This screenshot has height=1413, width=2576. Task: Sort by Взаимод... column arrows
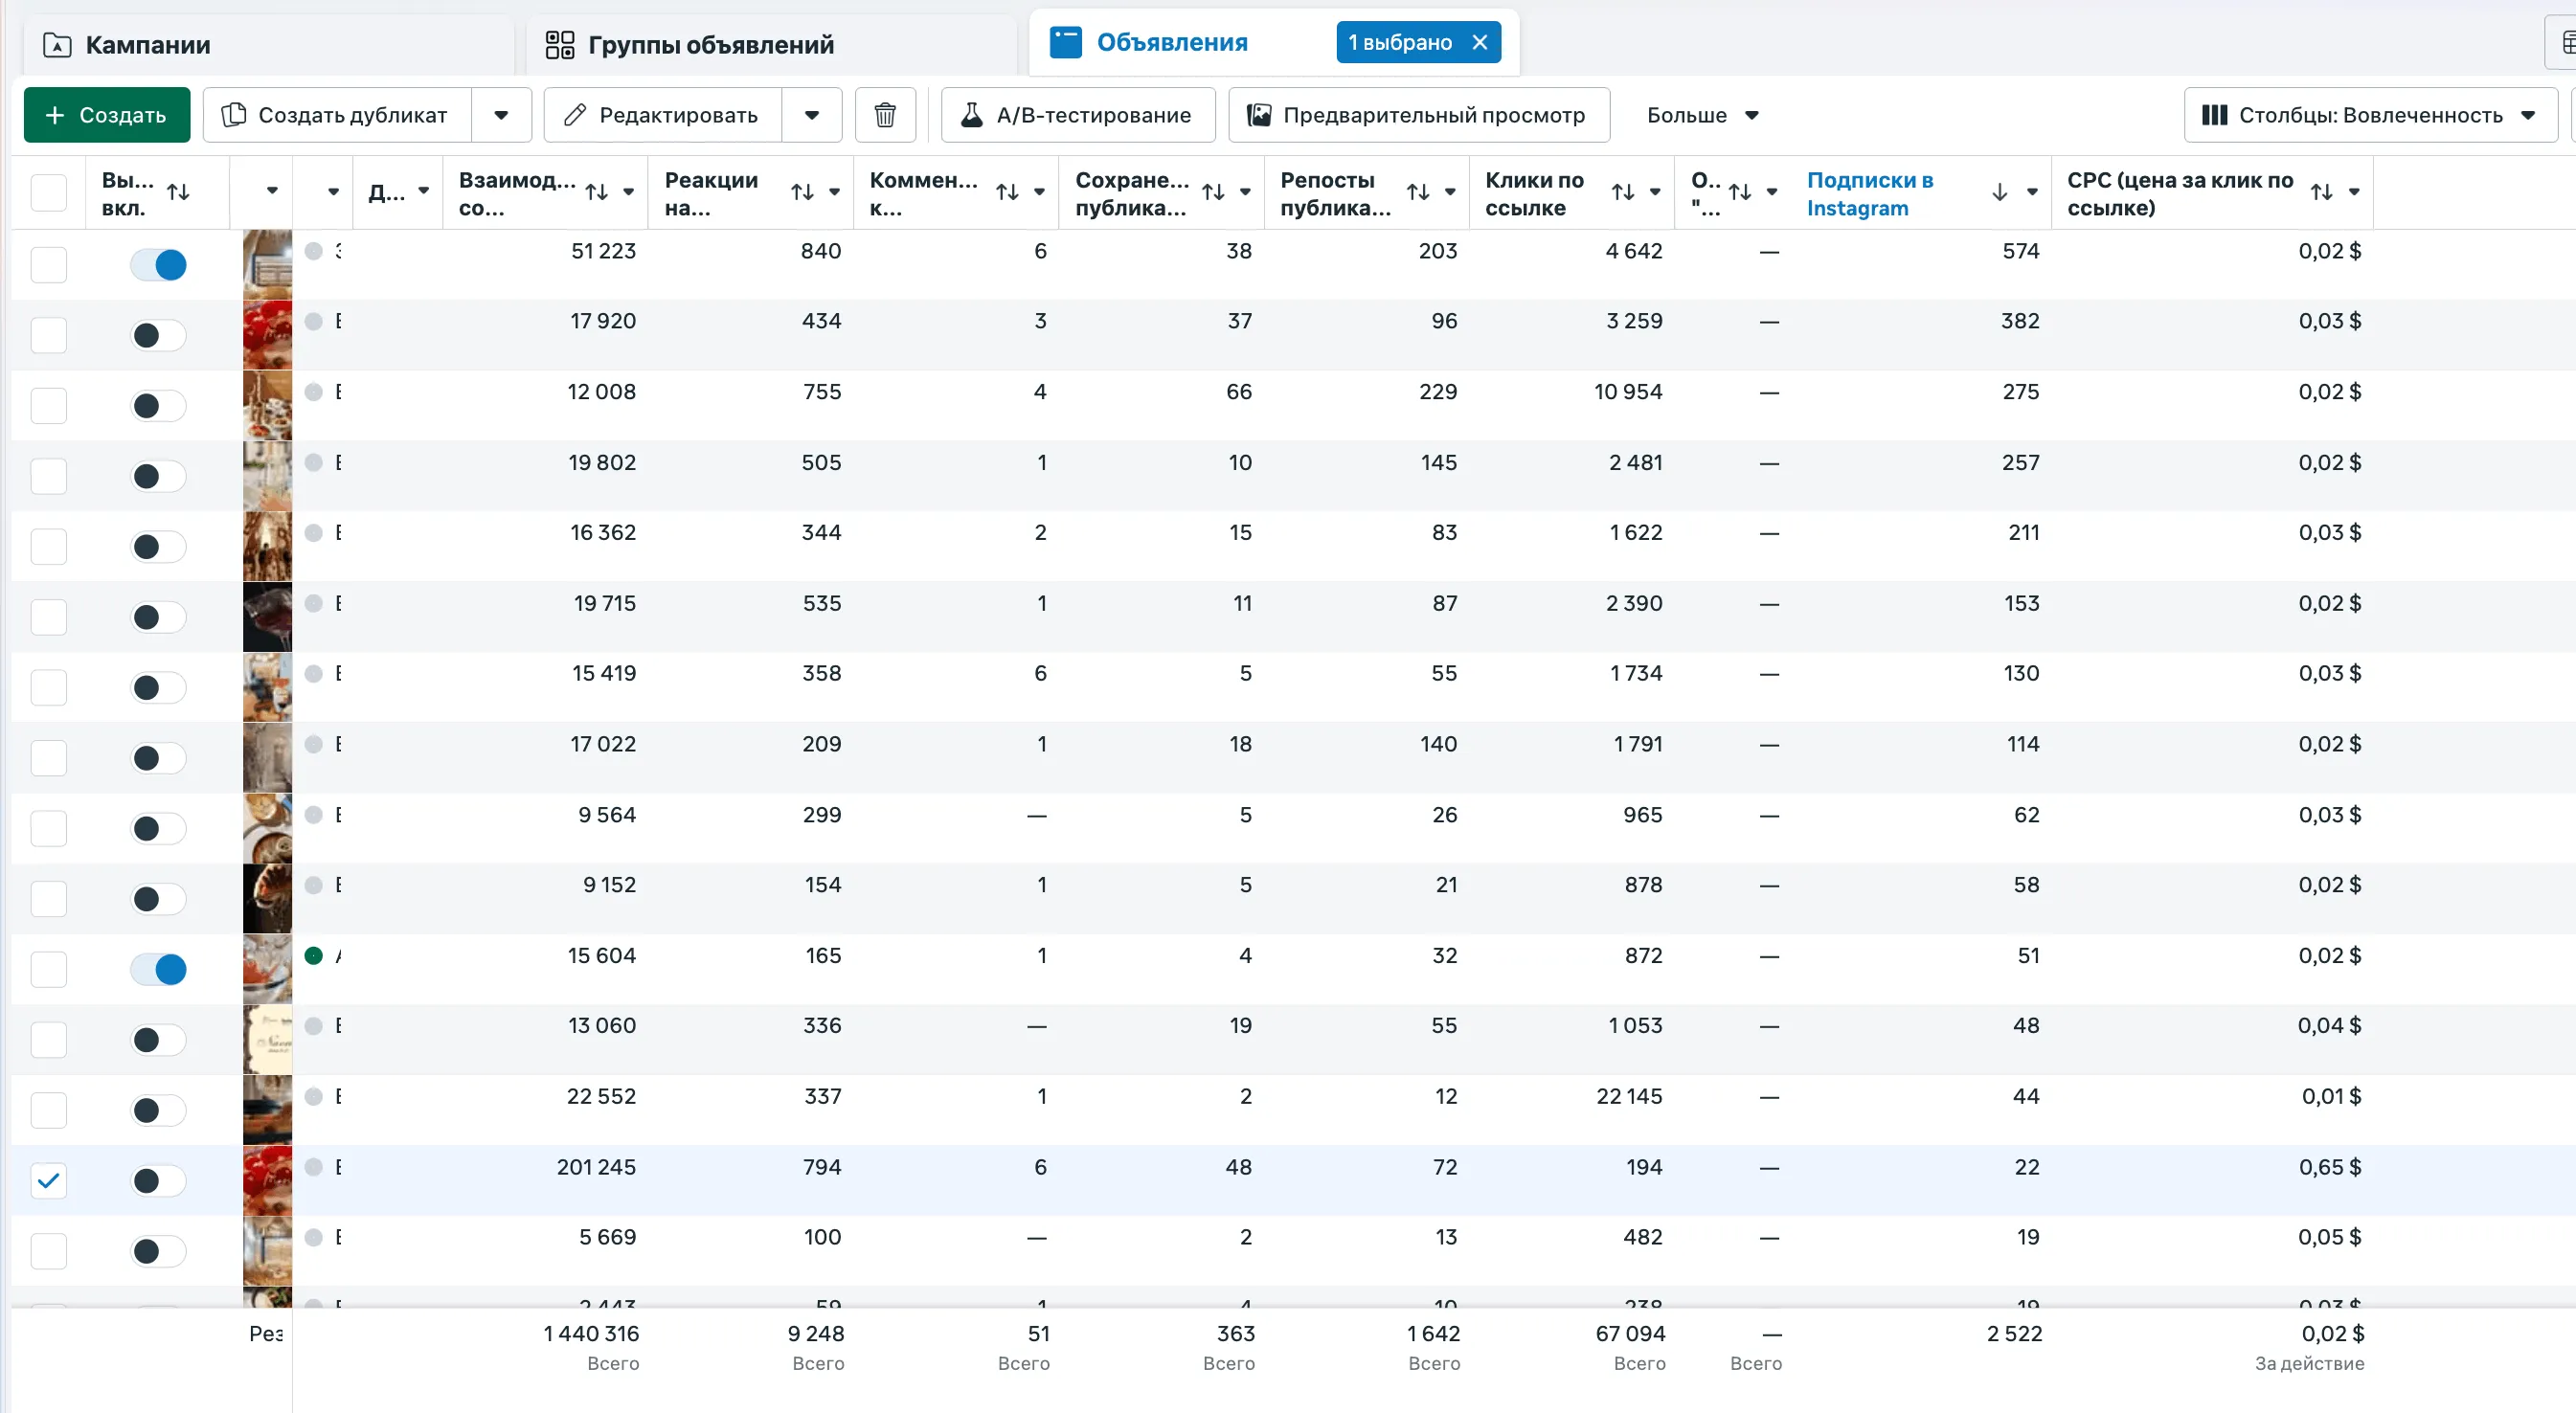597,192
